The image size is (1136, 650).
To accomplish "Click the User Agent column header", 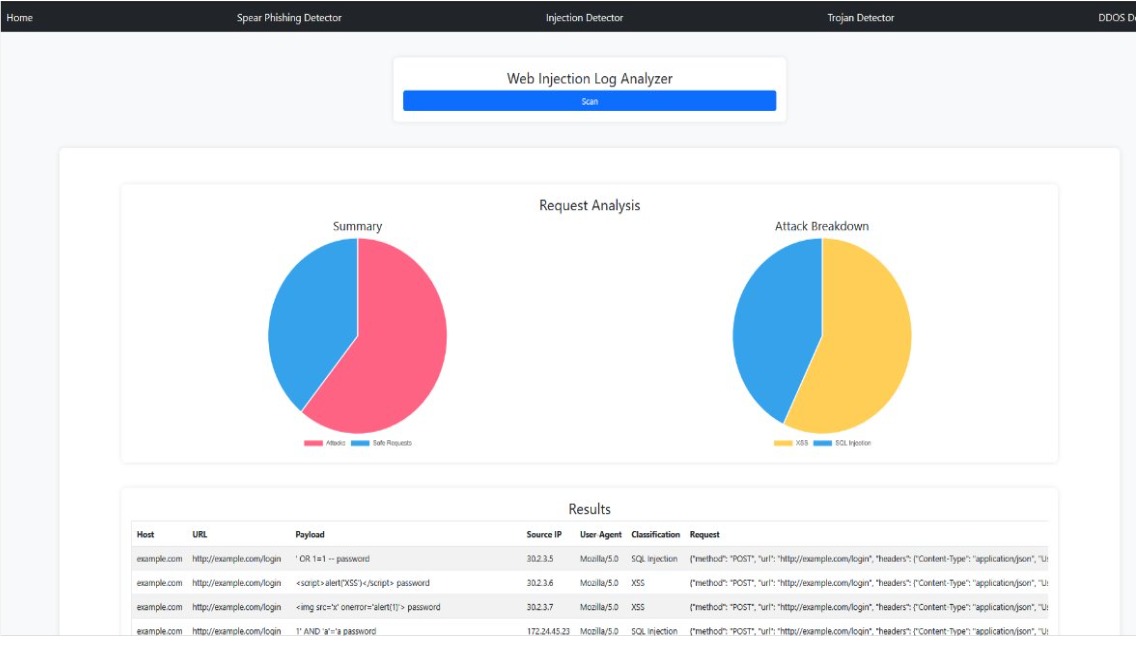I will pyautogui.click(x=601, y=535).
